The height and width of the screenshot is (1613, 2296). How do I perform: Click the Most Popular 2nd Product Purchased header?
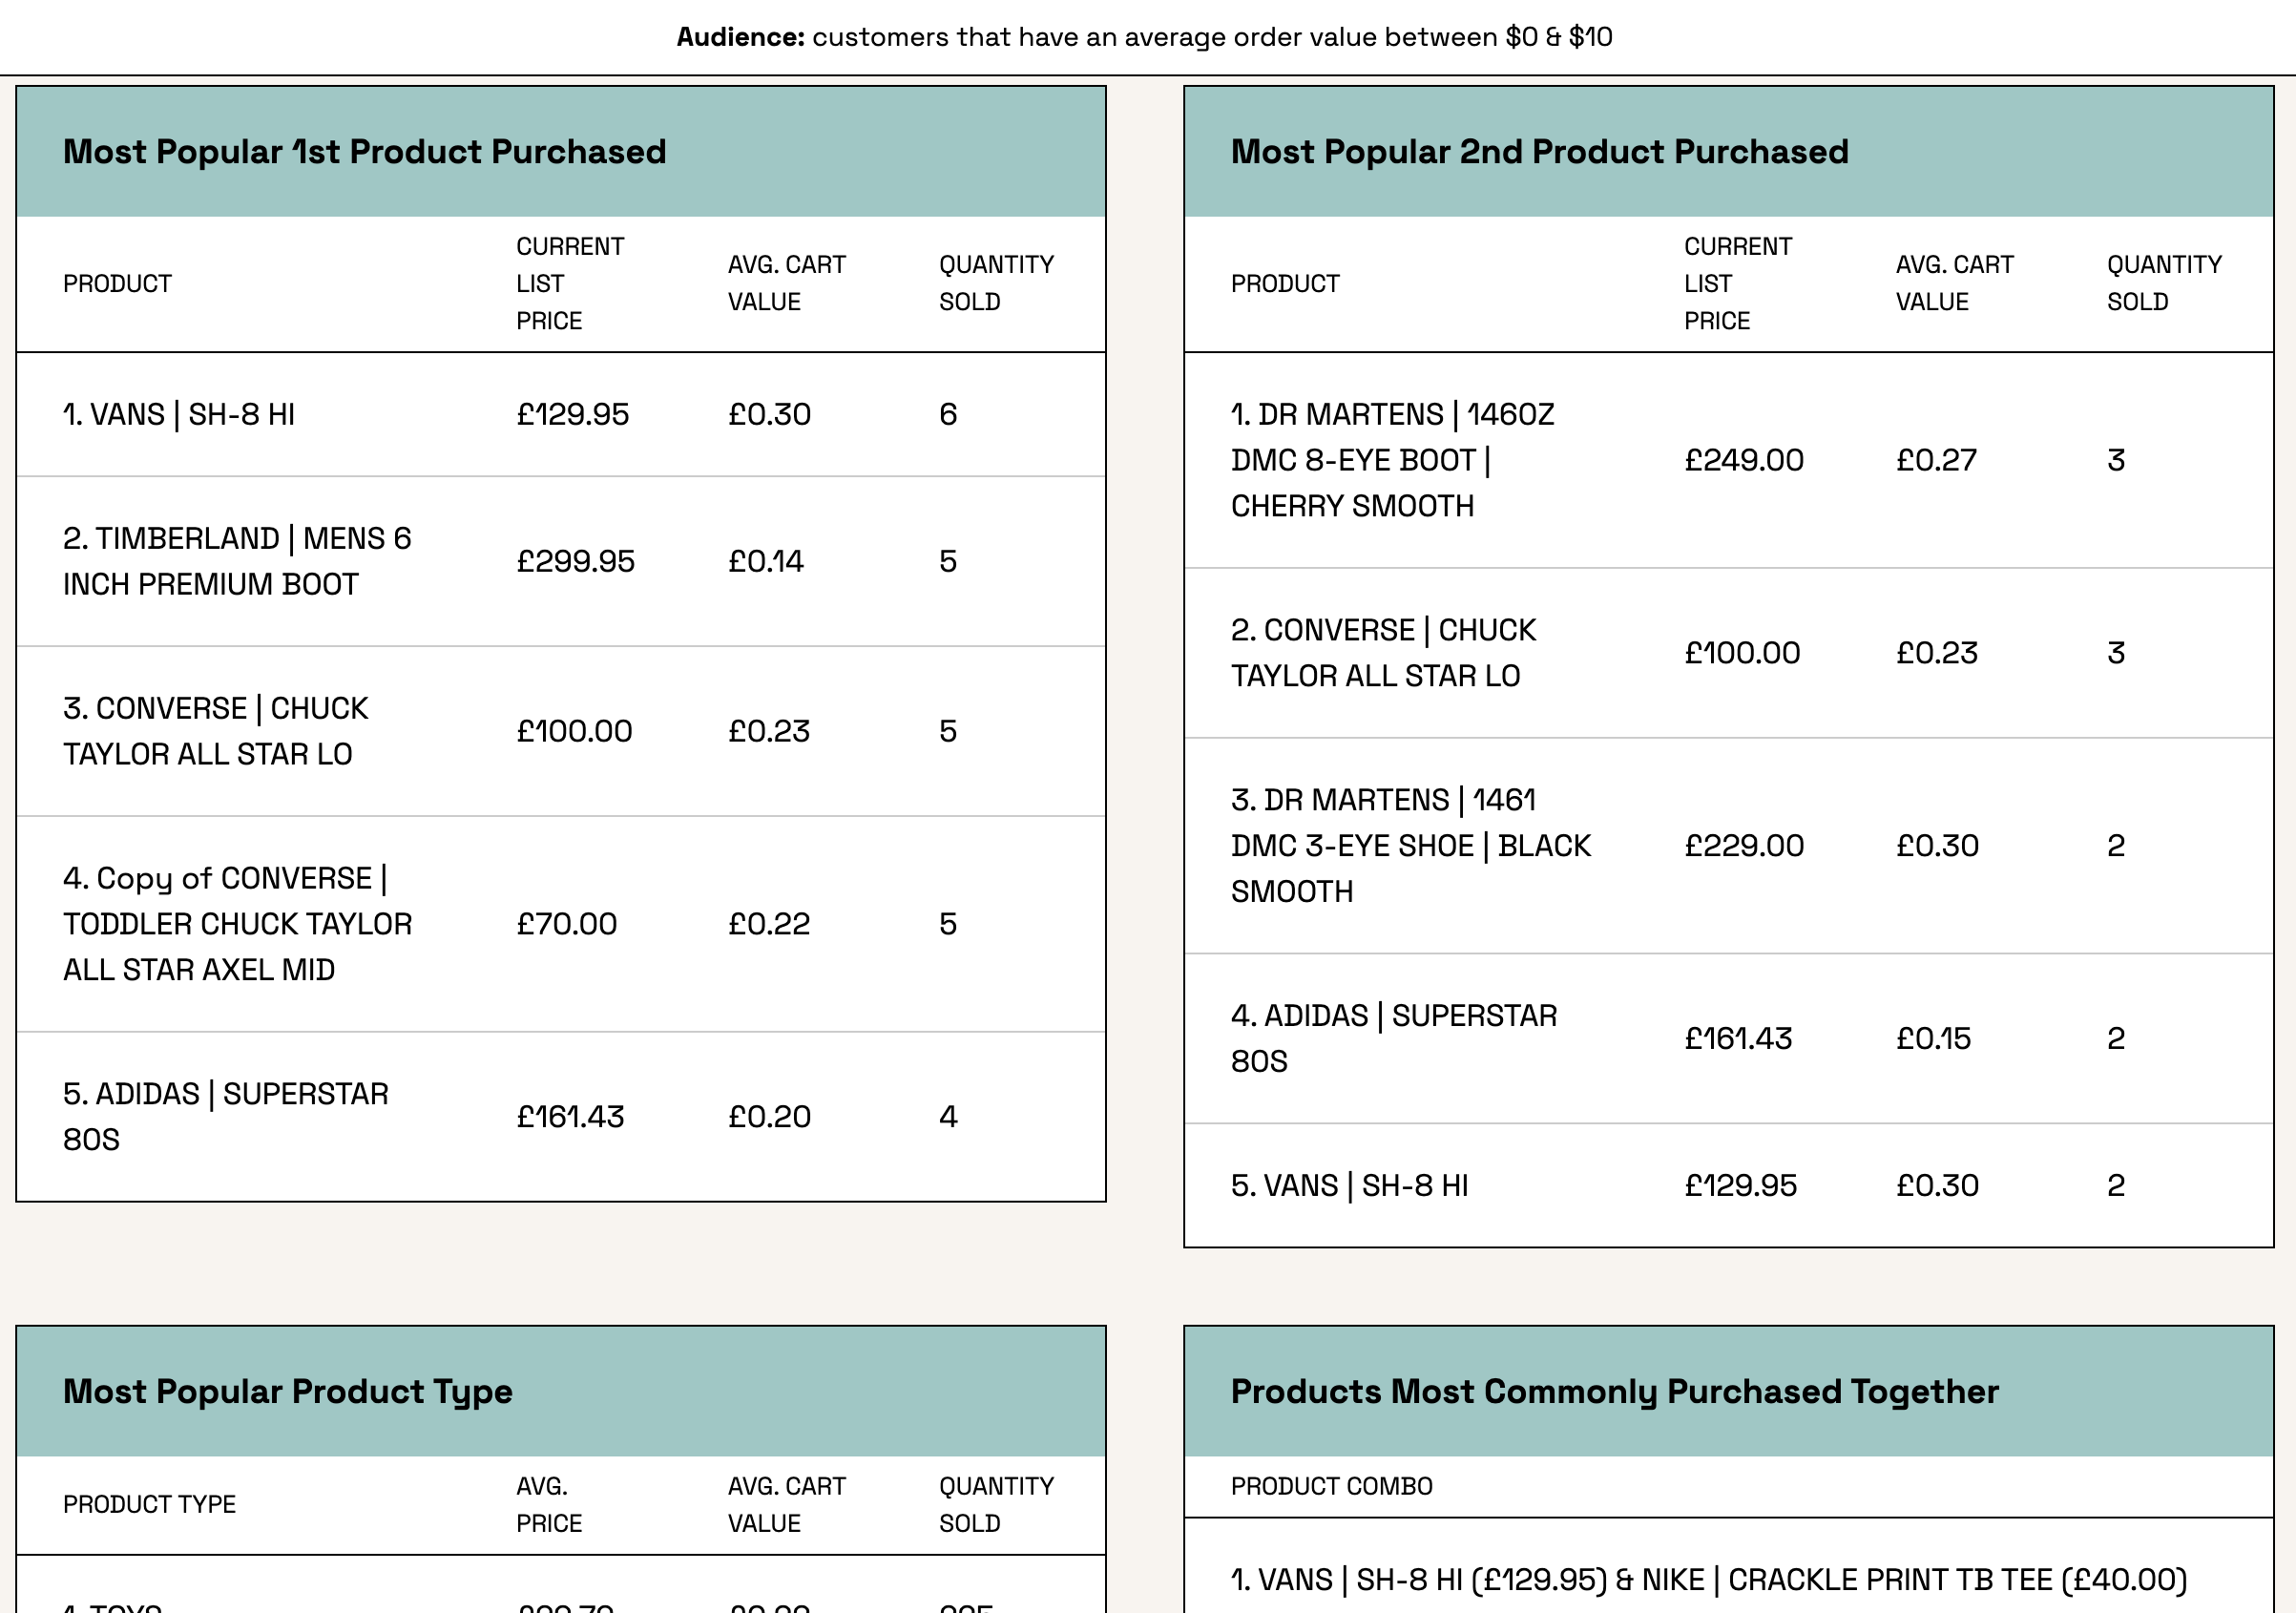pyautogui.click(x=1539, y=152)
